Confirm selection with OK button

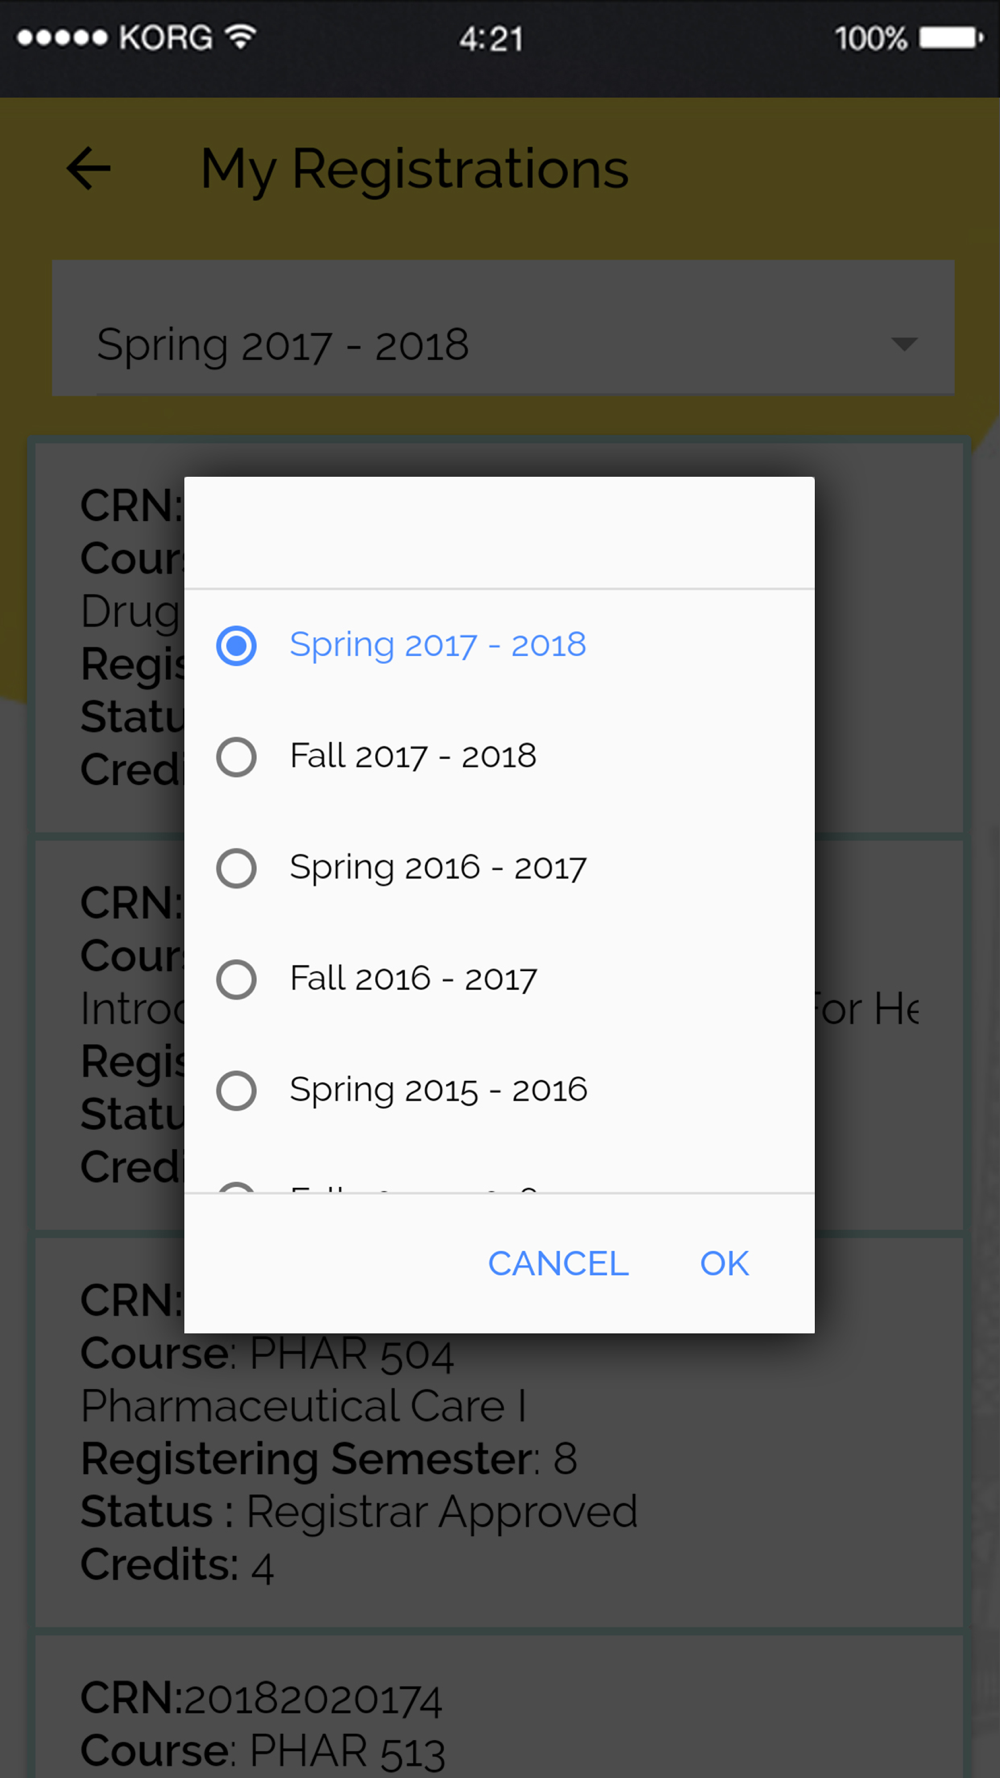724,1263
